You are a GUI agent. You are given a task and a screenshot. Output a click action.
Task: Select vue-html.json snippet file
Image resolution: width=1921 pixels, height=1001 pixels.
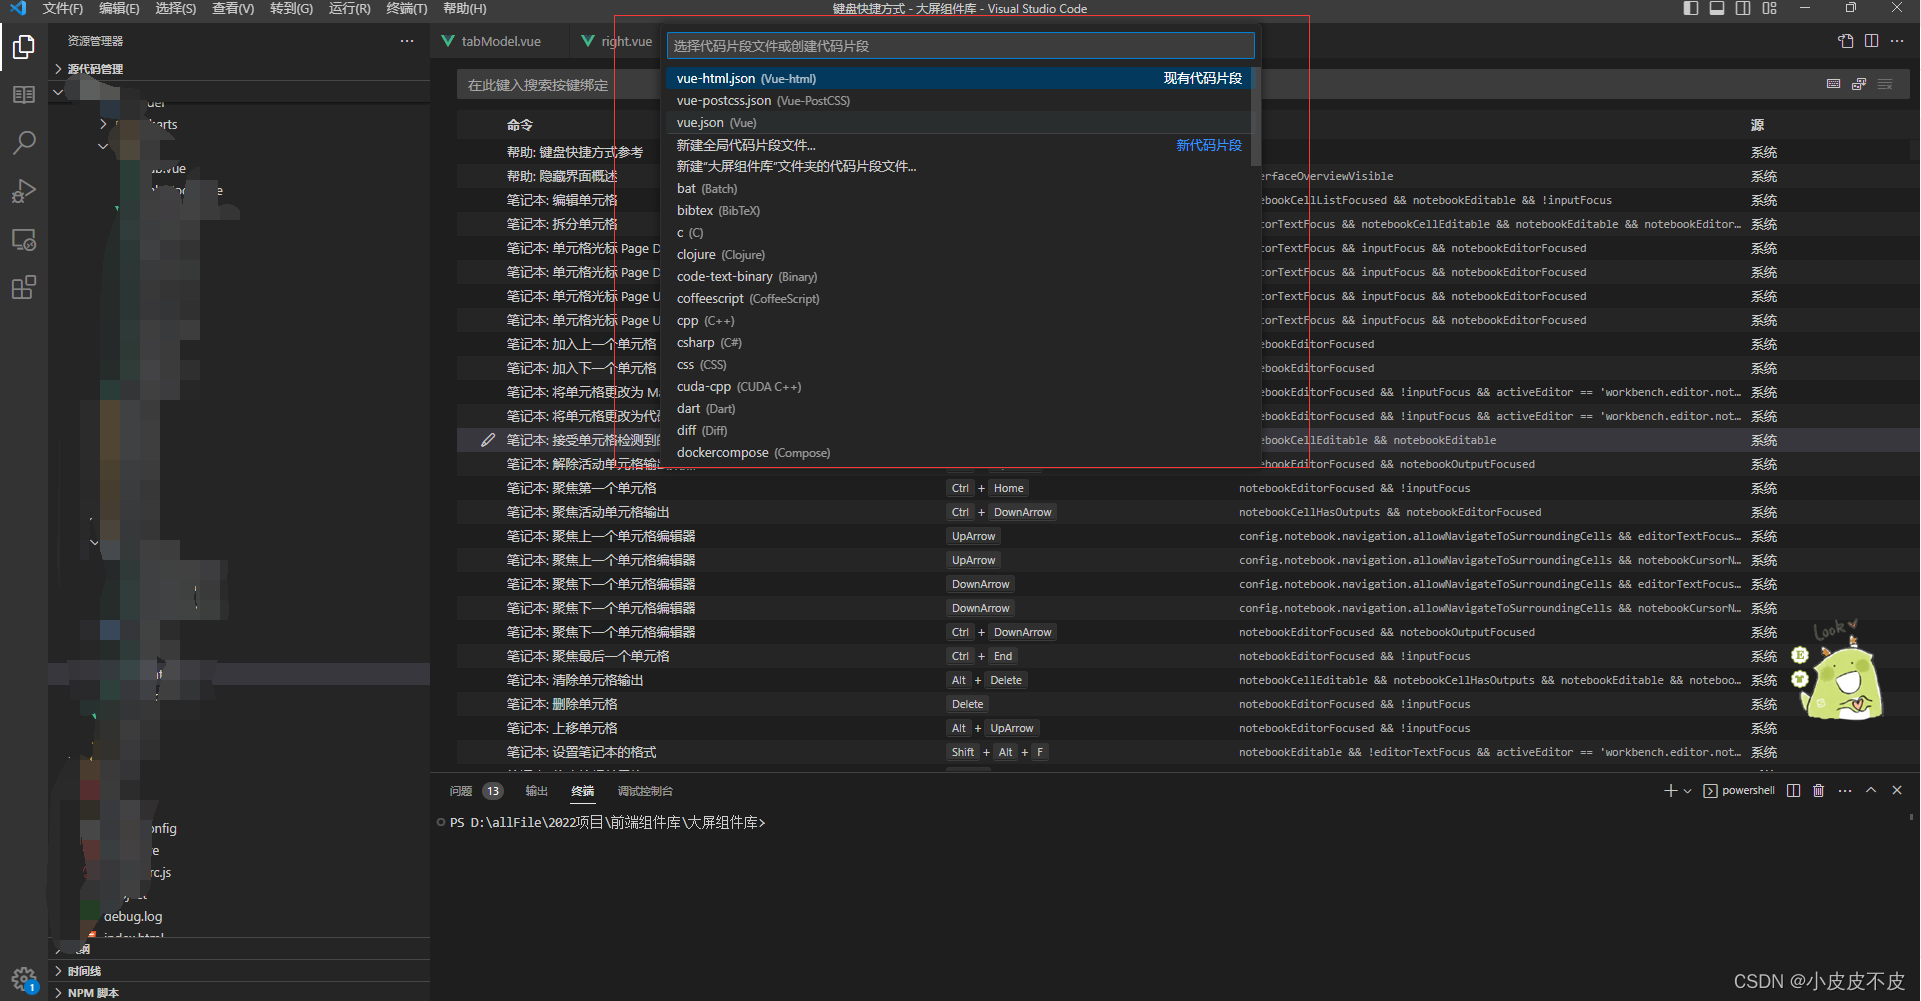959,78
